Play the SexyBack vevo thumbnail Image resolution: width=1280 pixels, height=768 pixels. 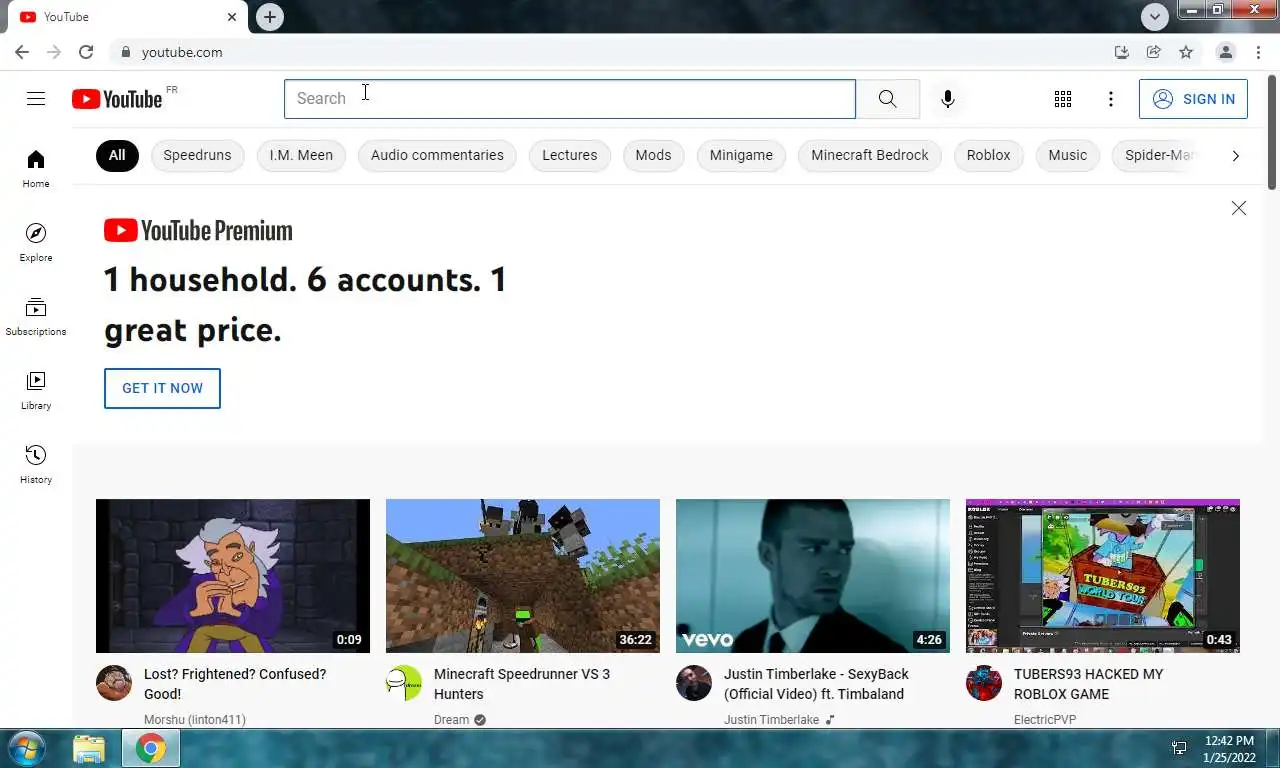click(813, 576)
